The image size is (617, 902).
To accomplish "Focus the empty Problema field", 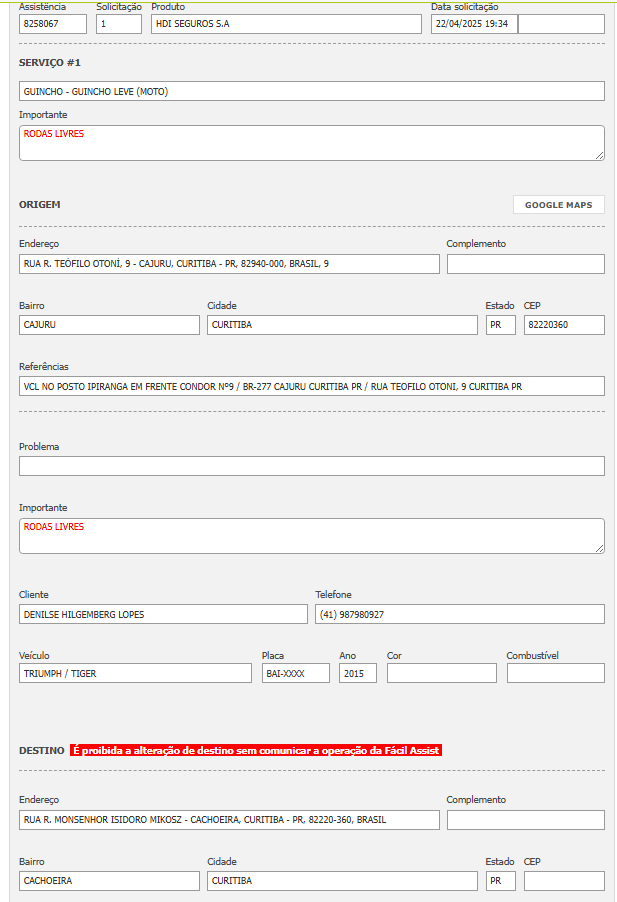I will point(311,466).
